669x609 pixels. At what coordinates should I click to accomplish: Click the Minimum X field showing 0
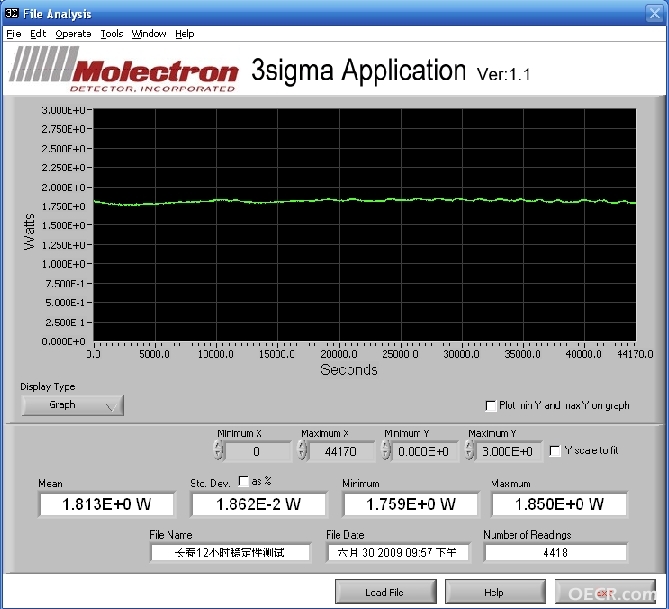click(257, 452)
